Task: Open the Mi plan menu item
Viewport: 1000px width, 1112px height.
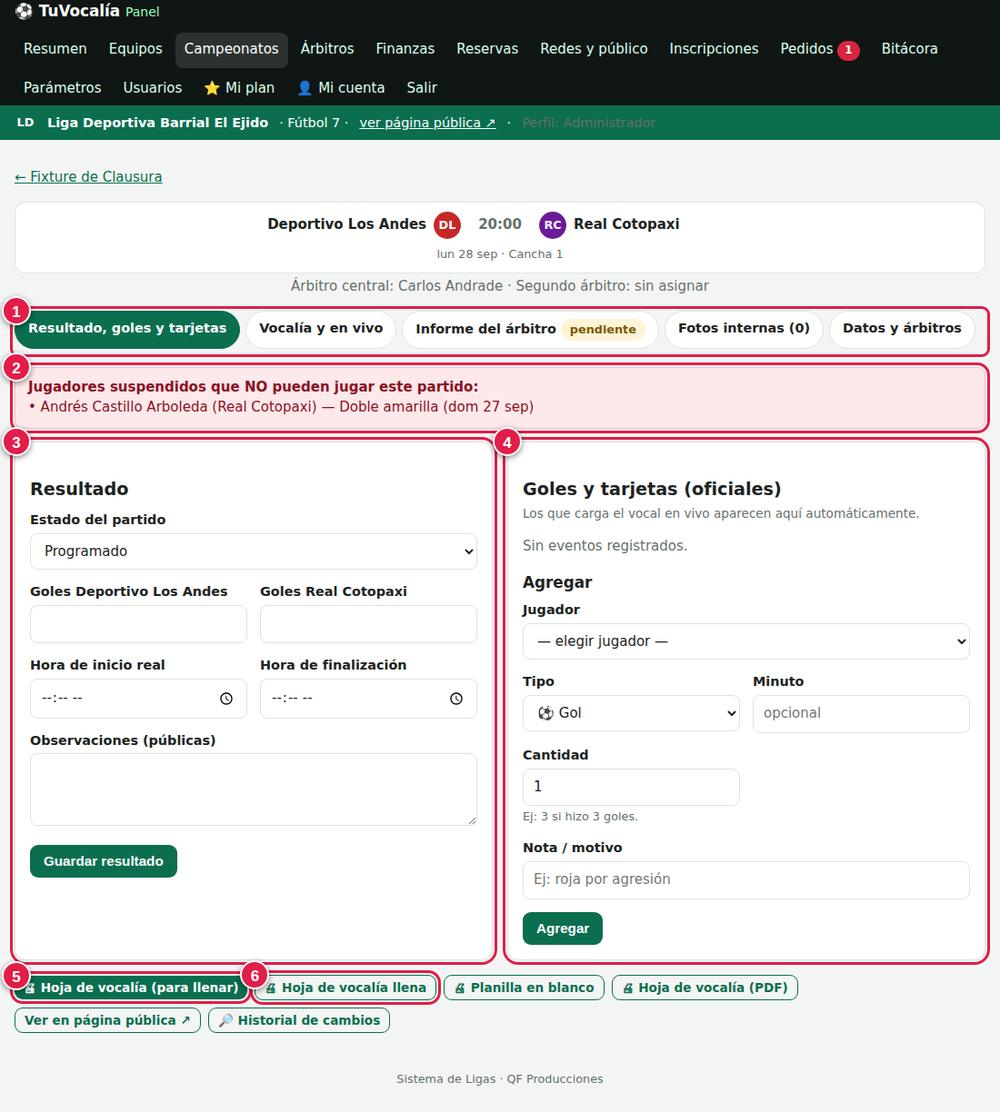Action: [239, 88]
